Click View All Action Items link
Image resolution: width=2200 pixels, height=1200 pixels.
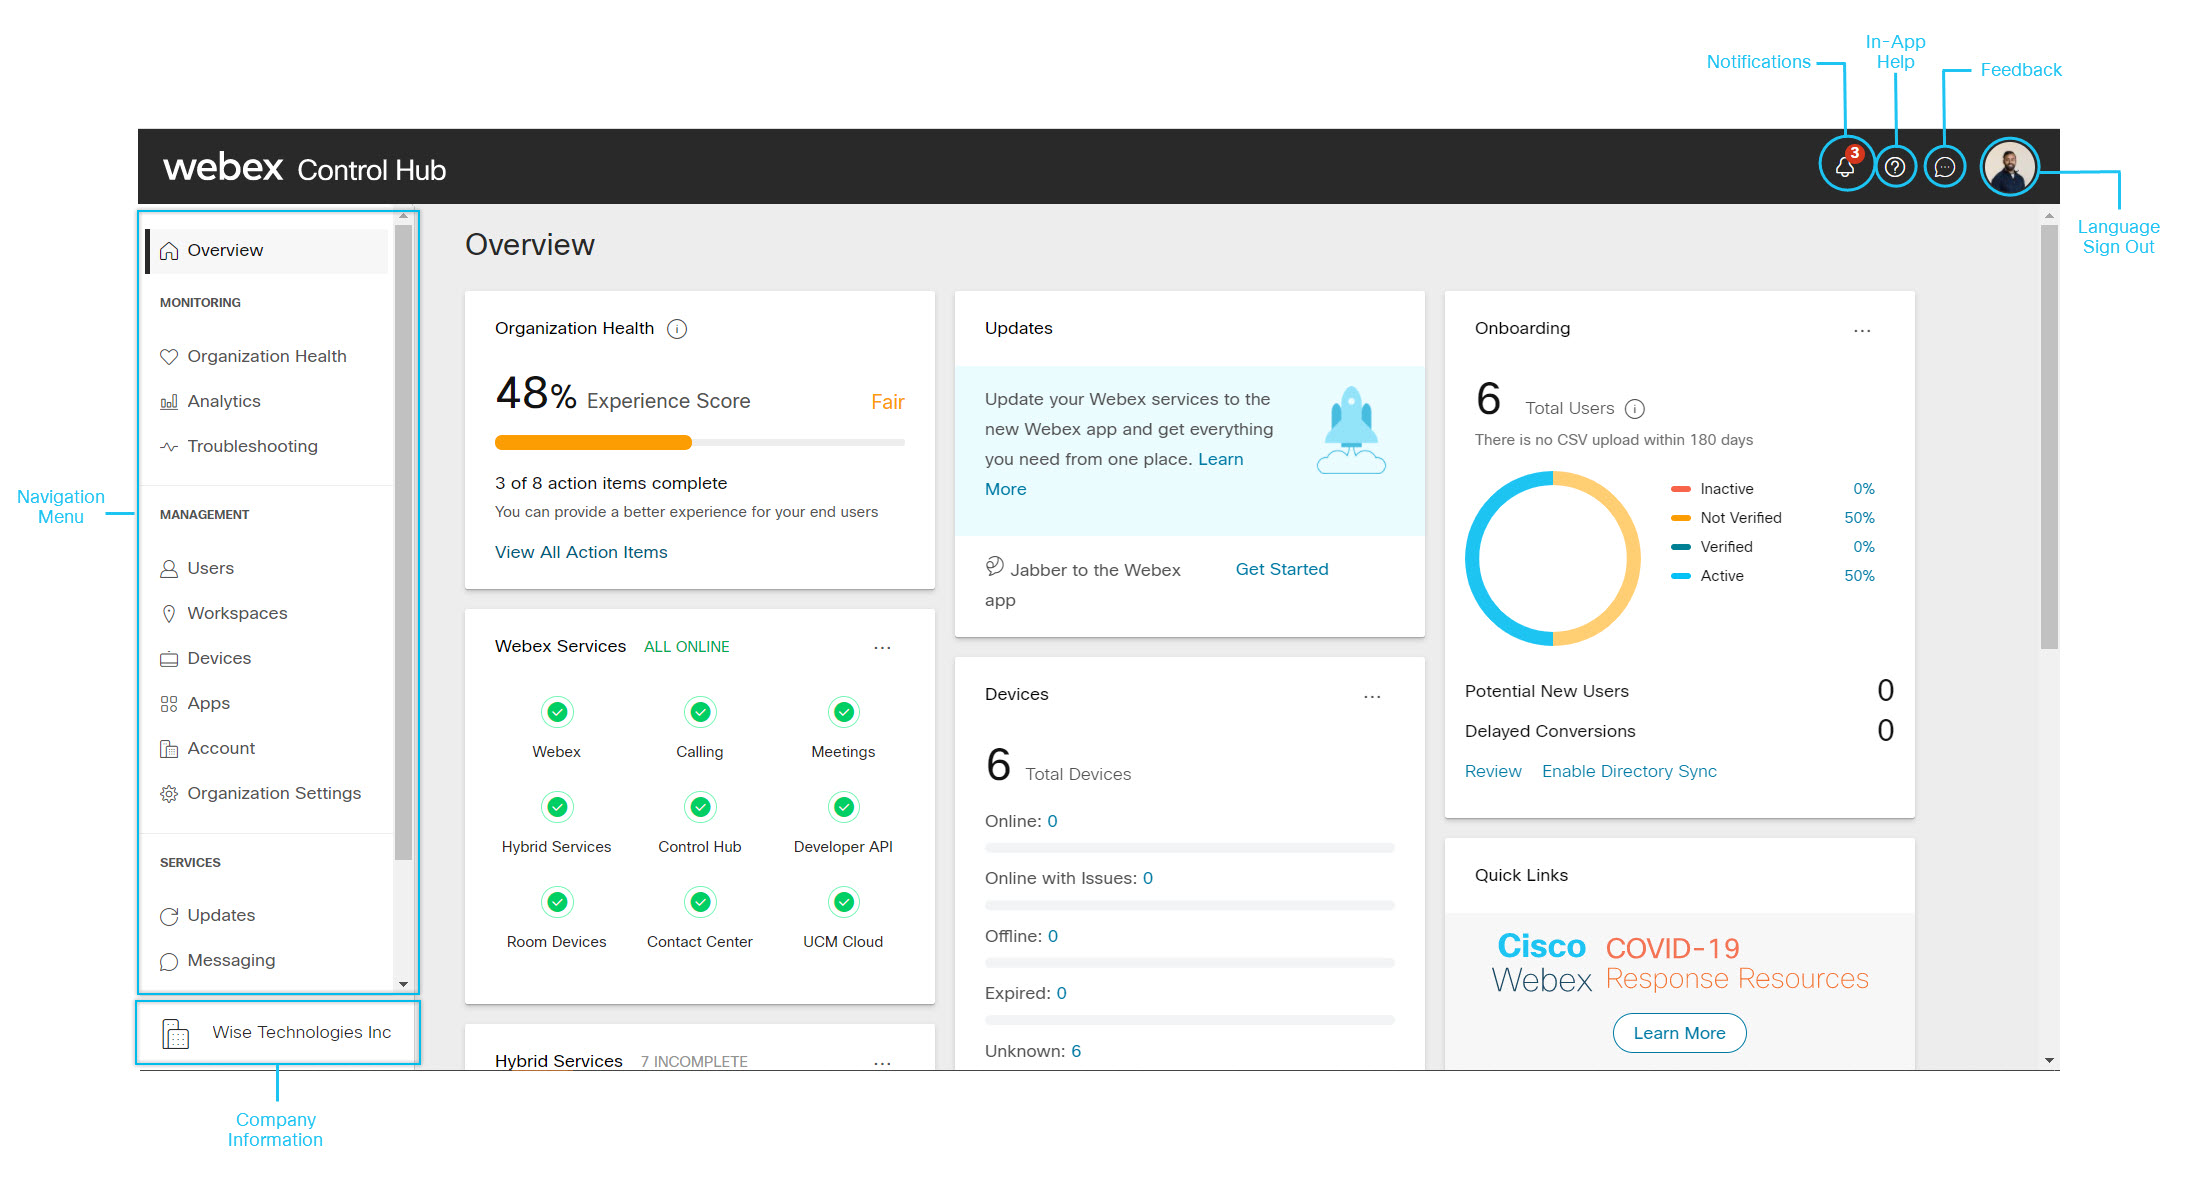[x=581, y=550]
